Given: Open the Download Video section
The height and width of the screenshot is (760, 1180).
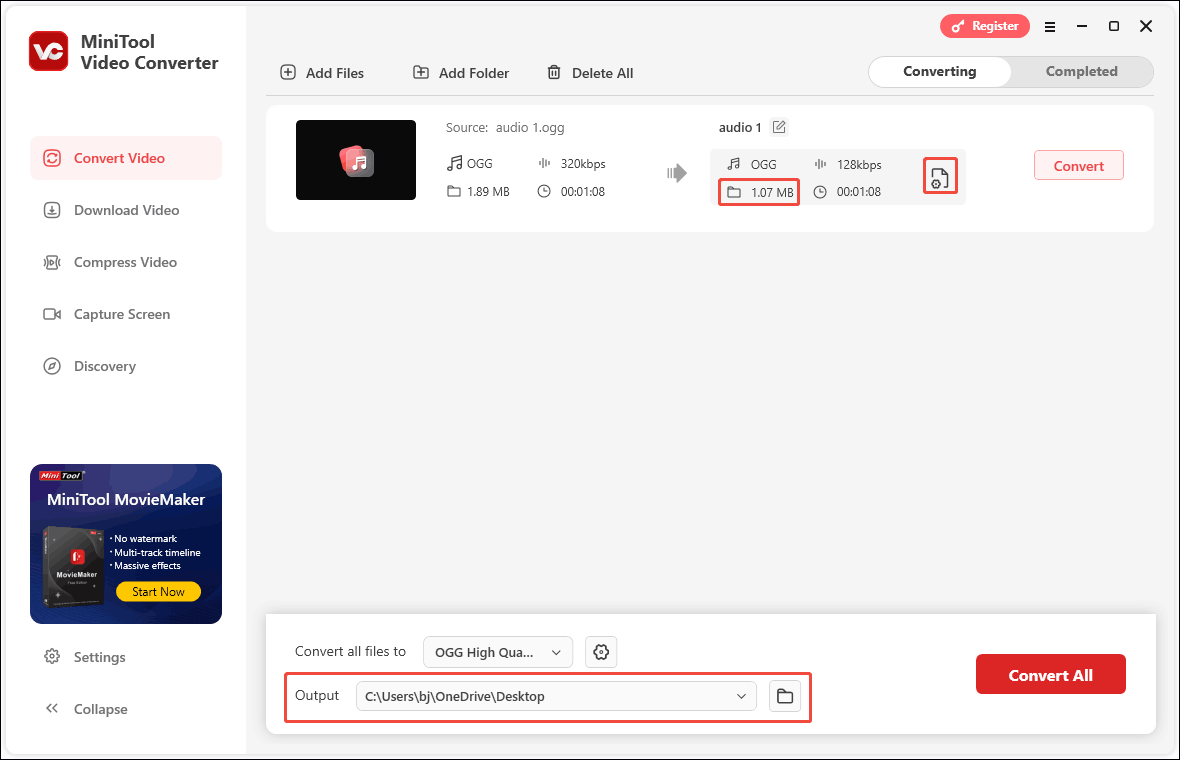Looking at the screenshot, I should pyautogui.click(x=126, y=210).
